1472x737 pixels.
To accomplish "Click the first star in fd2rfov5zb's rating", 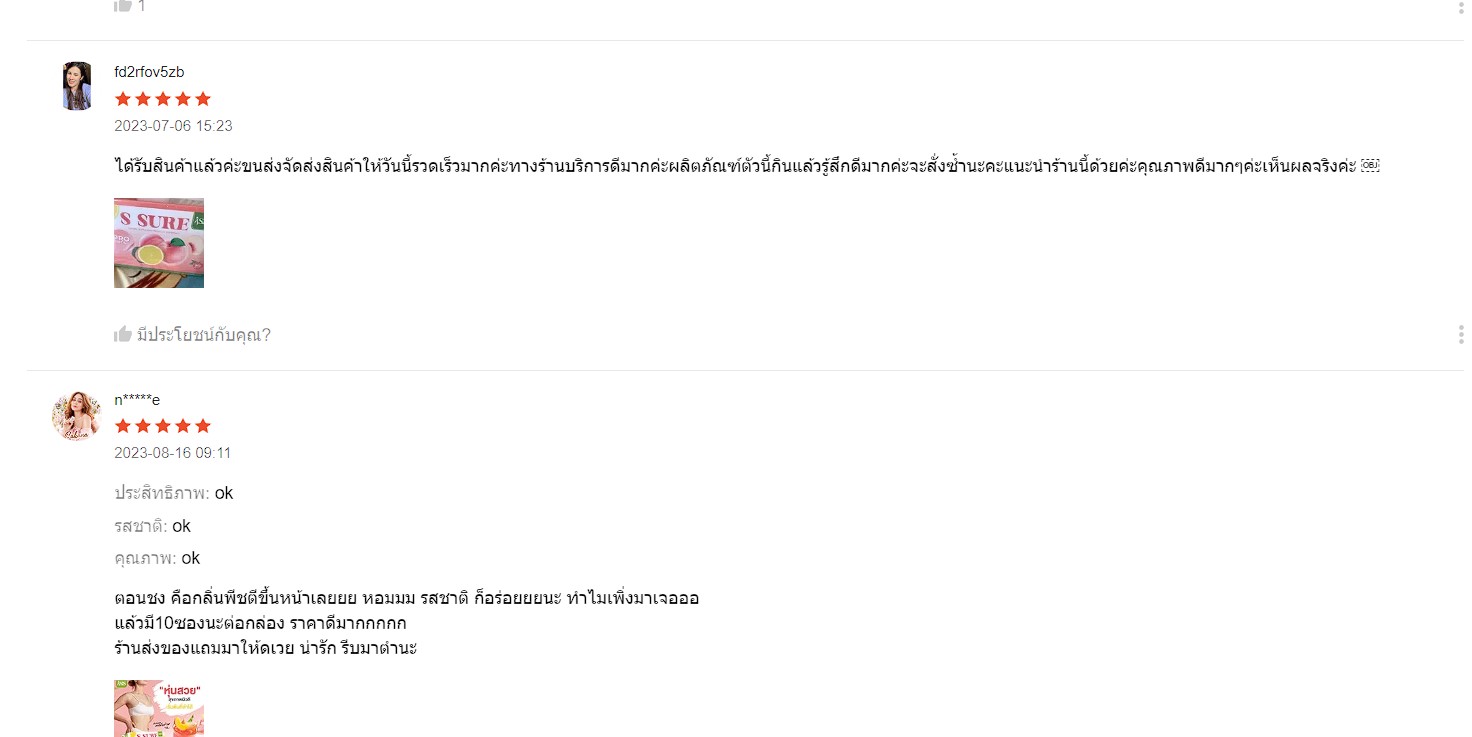I will [x=123, y=99].
